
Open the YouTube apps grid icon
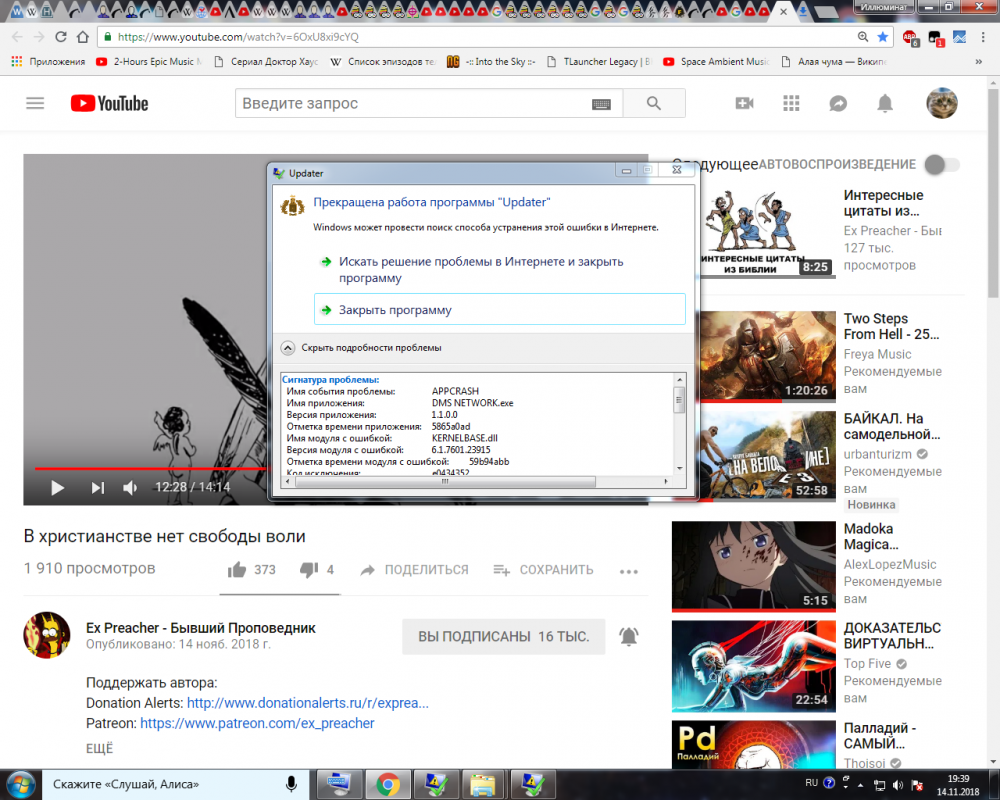click(791, 103)
